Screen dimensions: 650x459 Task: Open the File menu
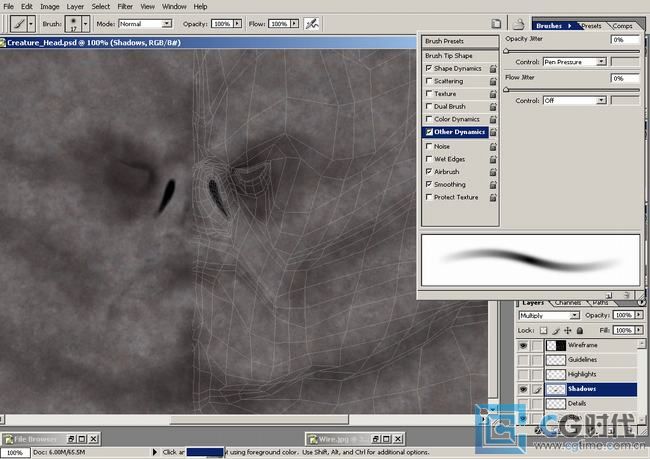click(x=8, y=7)
